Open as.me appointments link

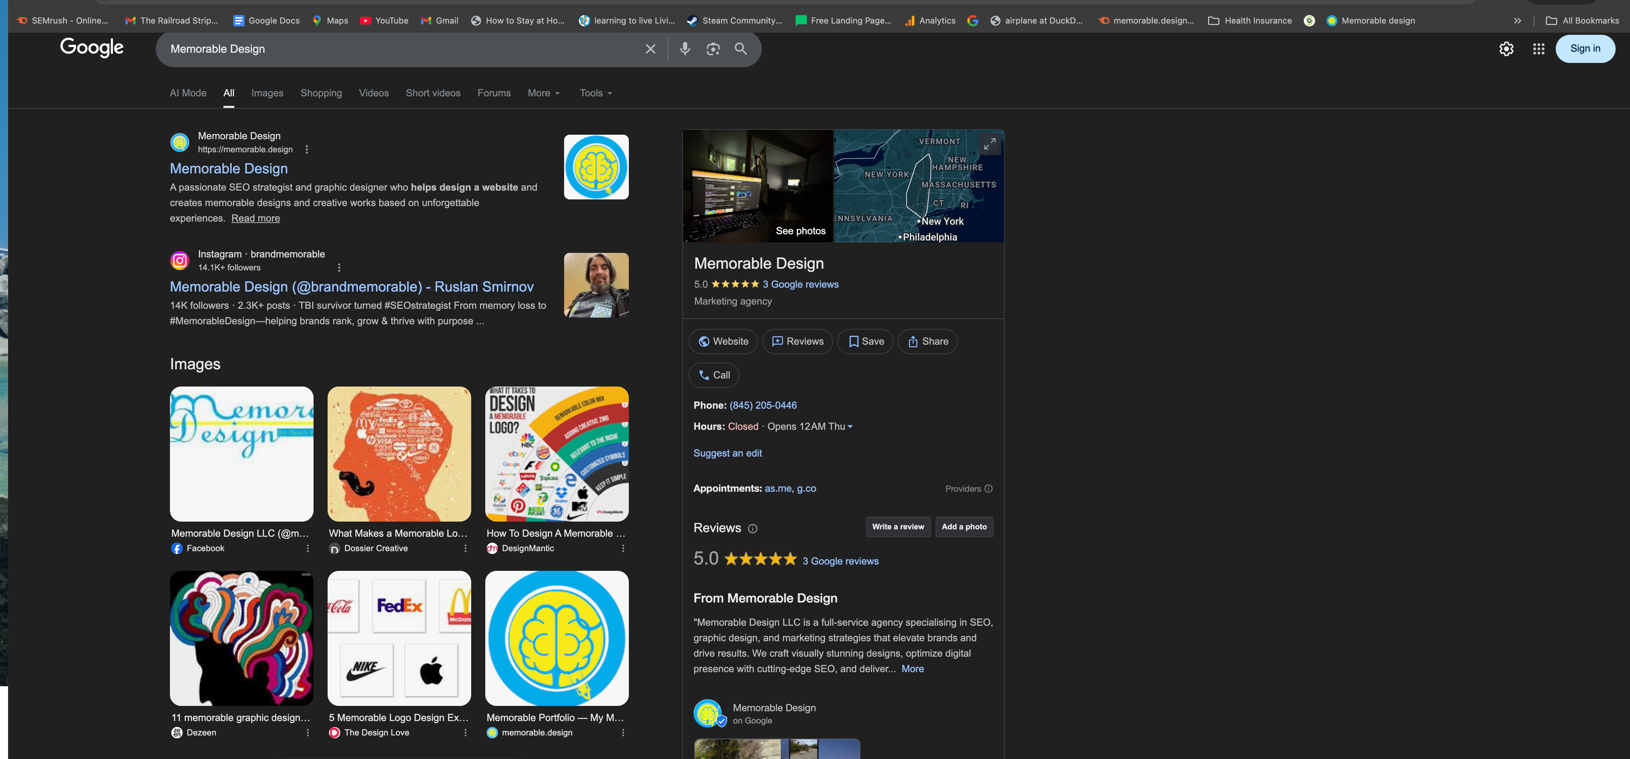click(x=778, y=489)
